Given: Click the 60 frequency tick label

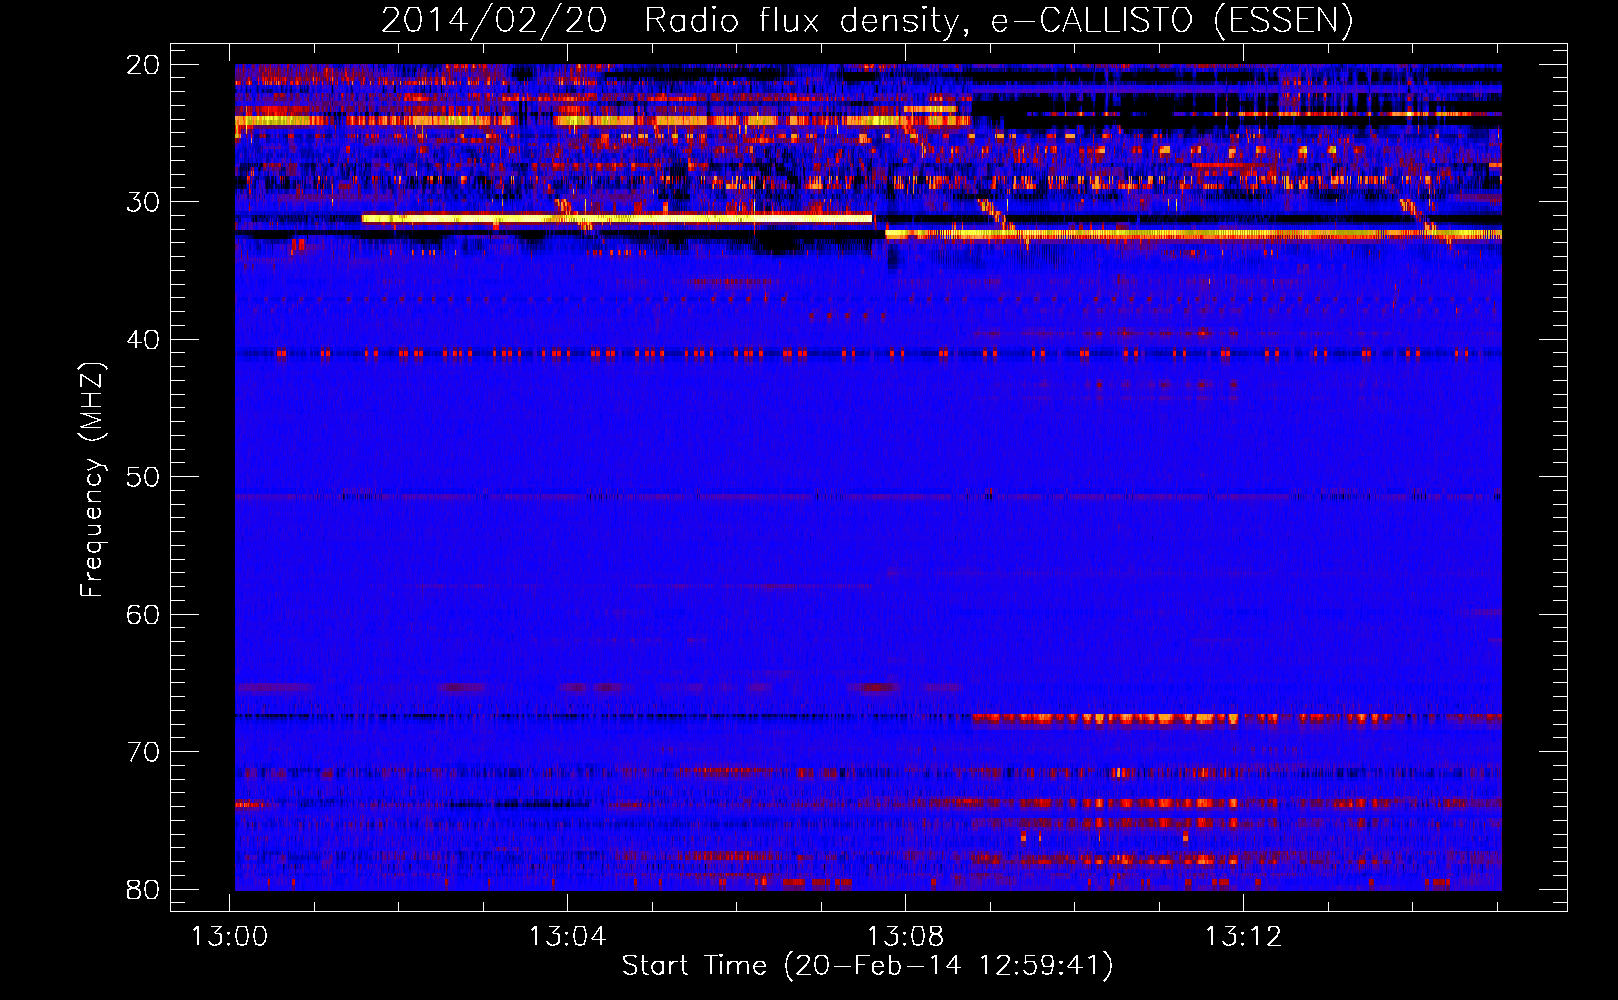Looking at the screenshot, I should (143, 614).
